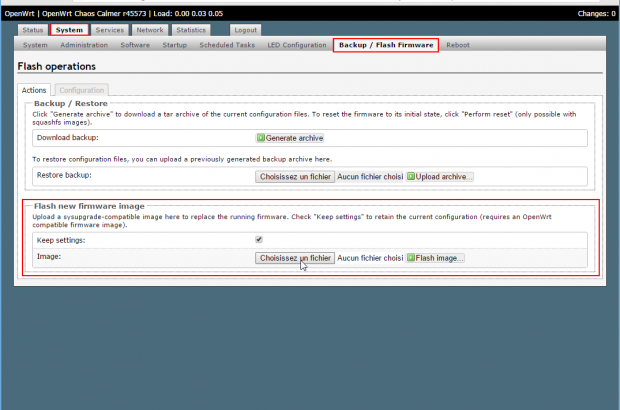Click the Flash image button
Image resolution: width=620 pixels, height=410 pixels.
[434, 258]
